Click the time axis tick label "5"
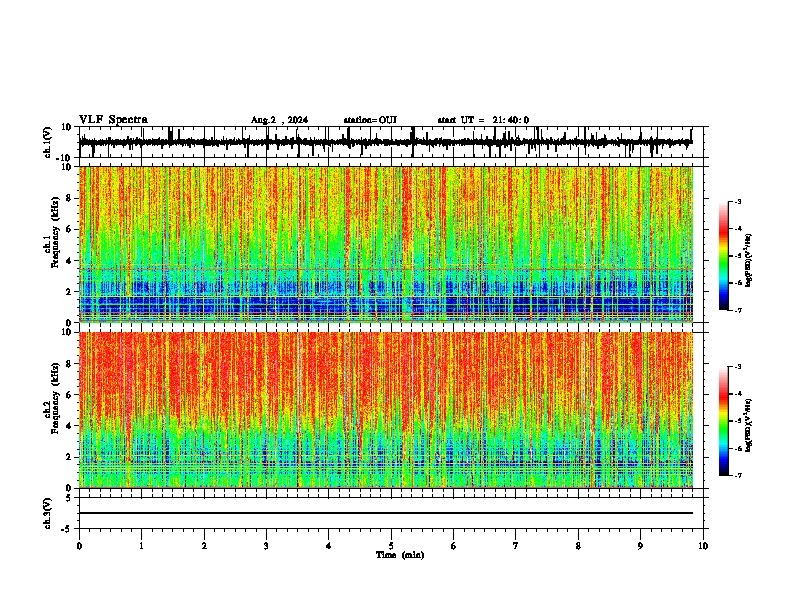This screenshot has width=792, height=612. (391, 546)
